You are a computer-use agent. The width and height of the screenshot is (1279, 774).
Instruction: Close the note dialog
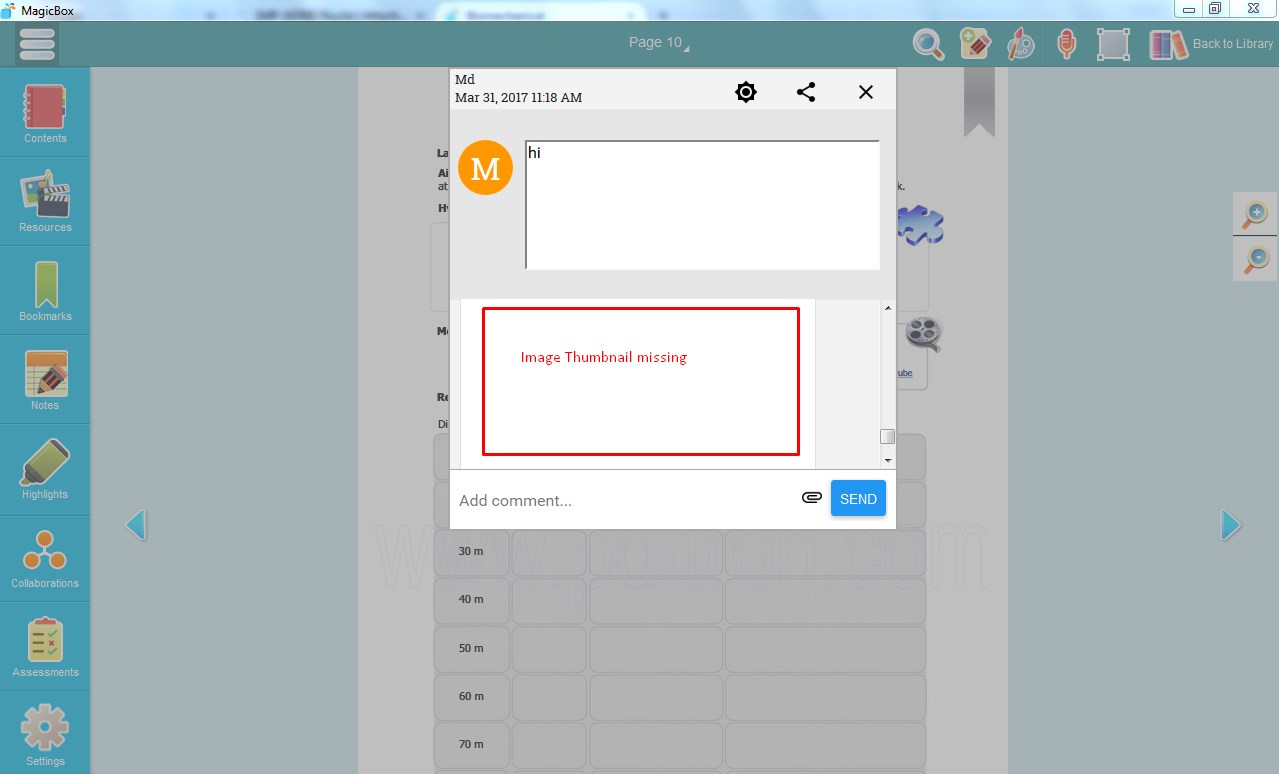pyautogui.click(x=866, y=92)
